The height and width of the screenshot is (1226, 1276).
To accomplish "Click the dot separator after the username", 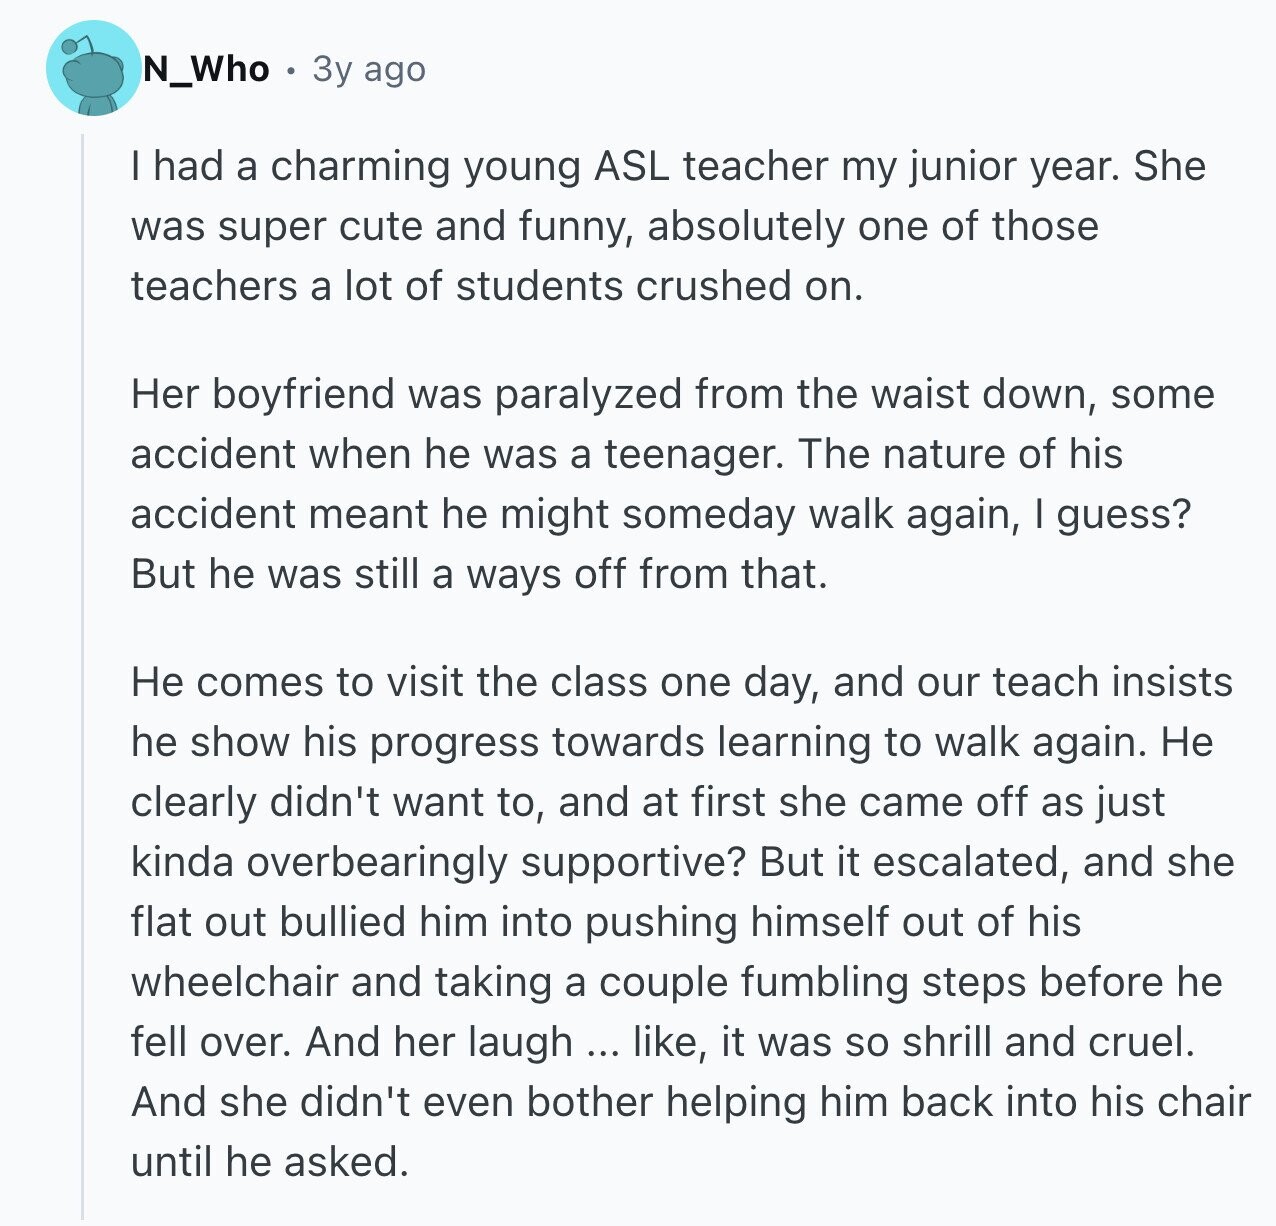I will 291,71.
